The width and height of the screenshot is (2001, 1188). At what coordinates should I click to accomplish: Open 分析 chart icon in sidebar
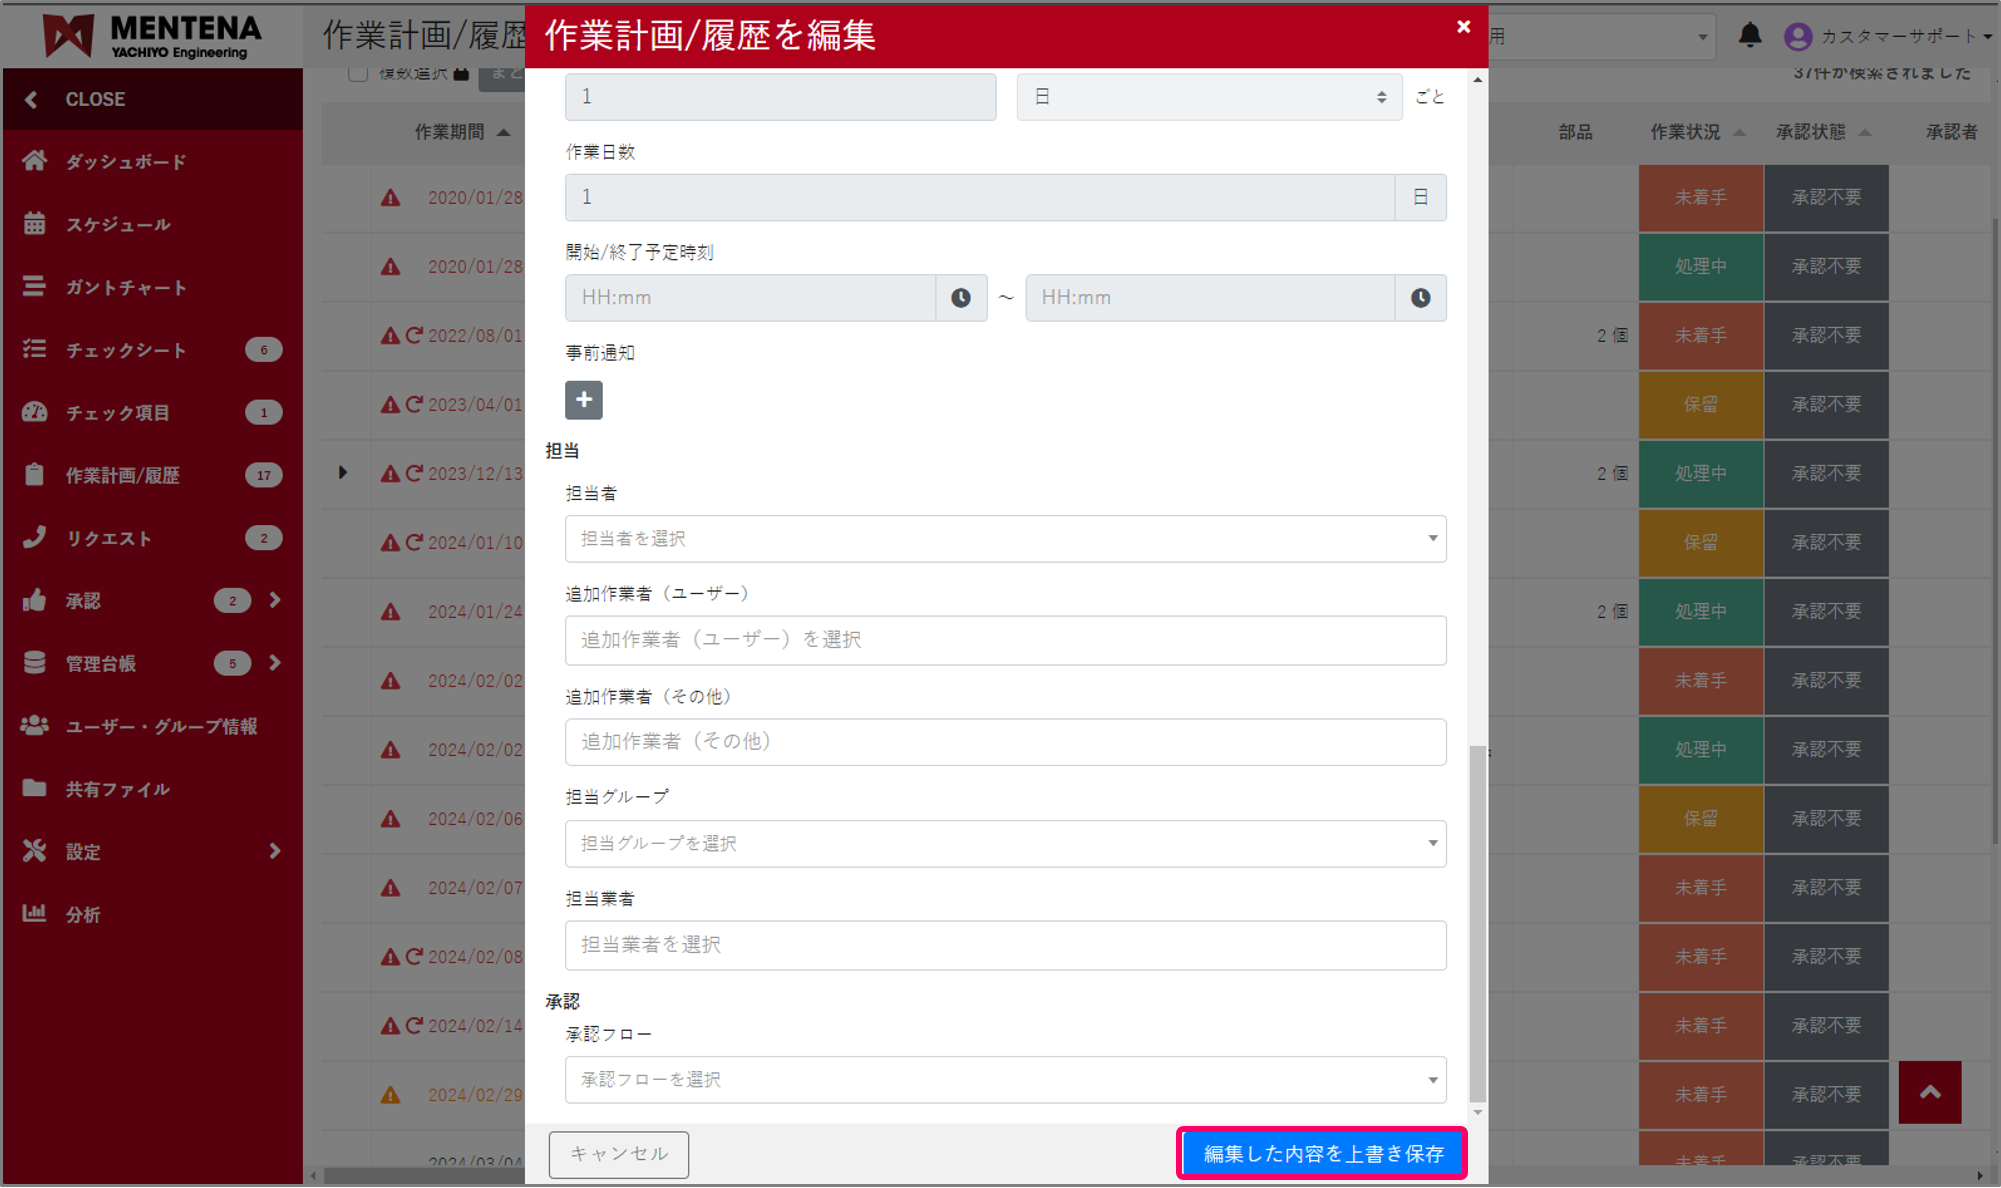pos(35,913)
